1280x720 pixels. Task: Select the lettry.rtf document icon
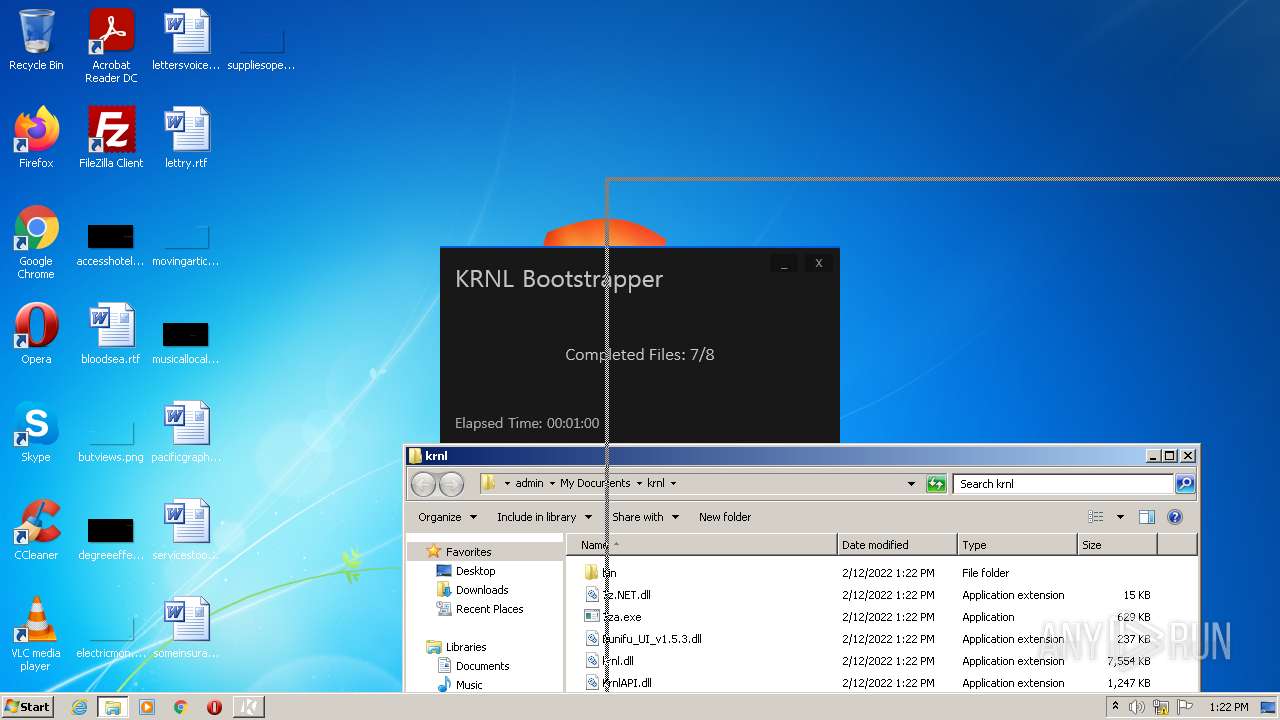pos(186,138)
